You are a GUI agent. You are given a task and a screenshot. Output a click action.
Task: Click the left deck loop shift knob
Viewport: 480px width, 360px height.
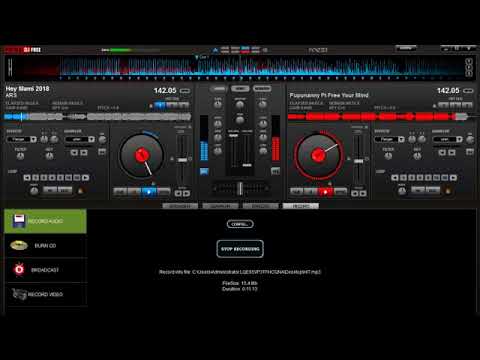34,191
